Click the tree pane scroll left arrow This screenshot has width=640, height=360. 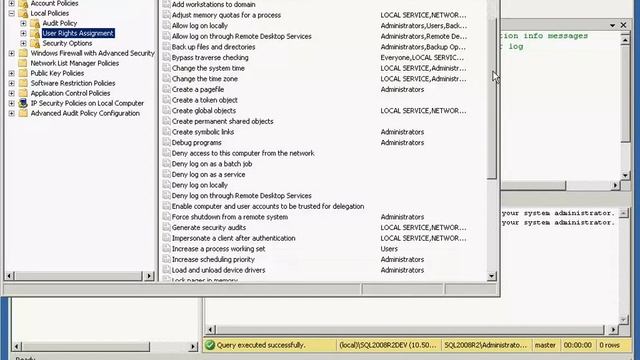[9, 276]
